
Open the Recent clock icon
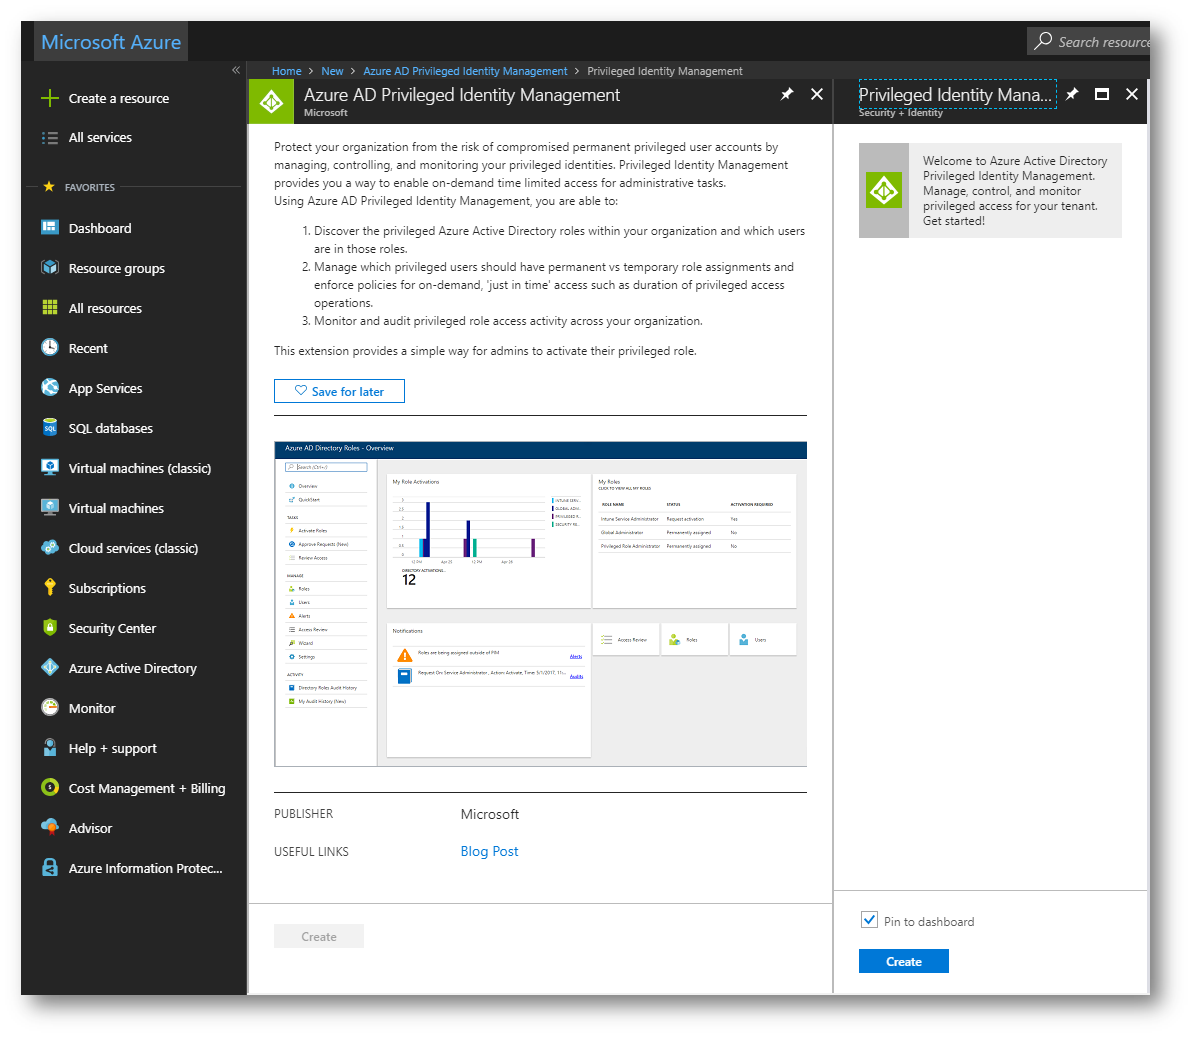pos(49,347)
